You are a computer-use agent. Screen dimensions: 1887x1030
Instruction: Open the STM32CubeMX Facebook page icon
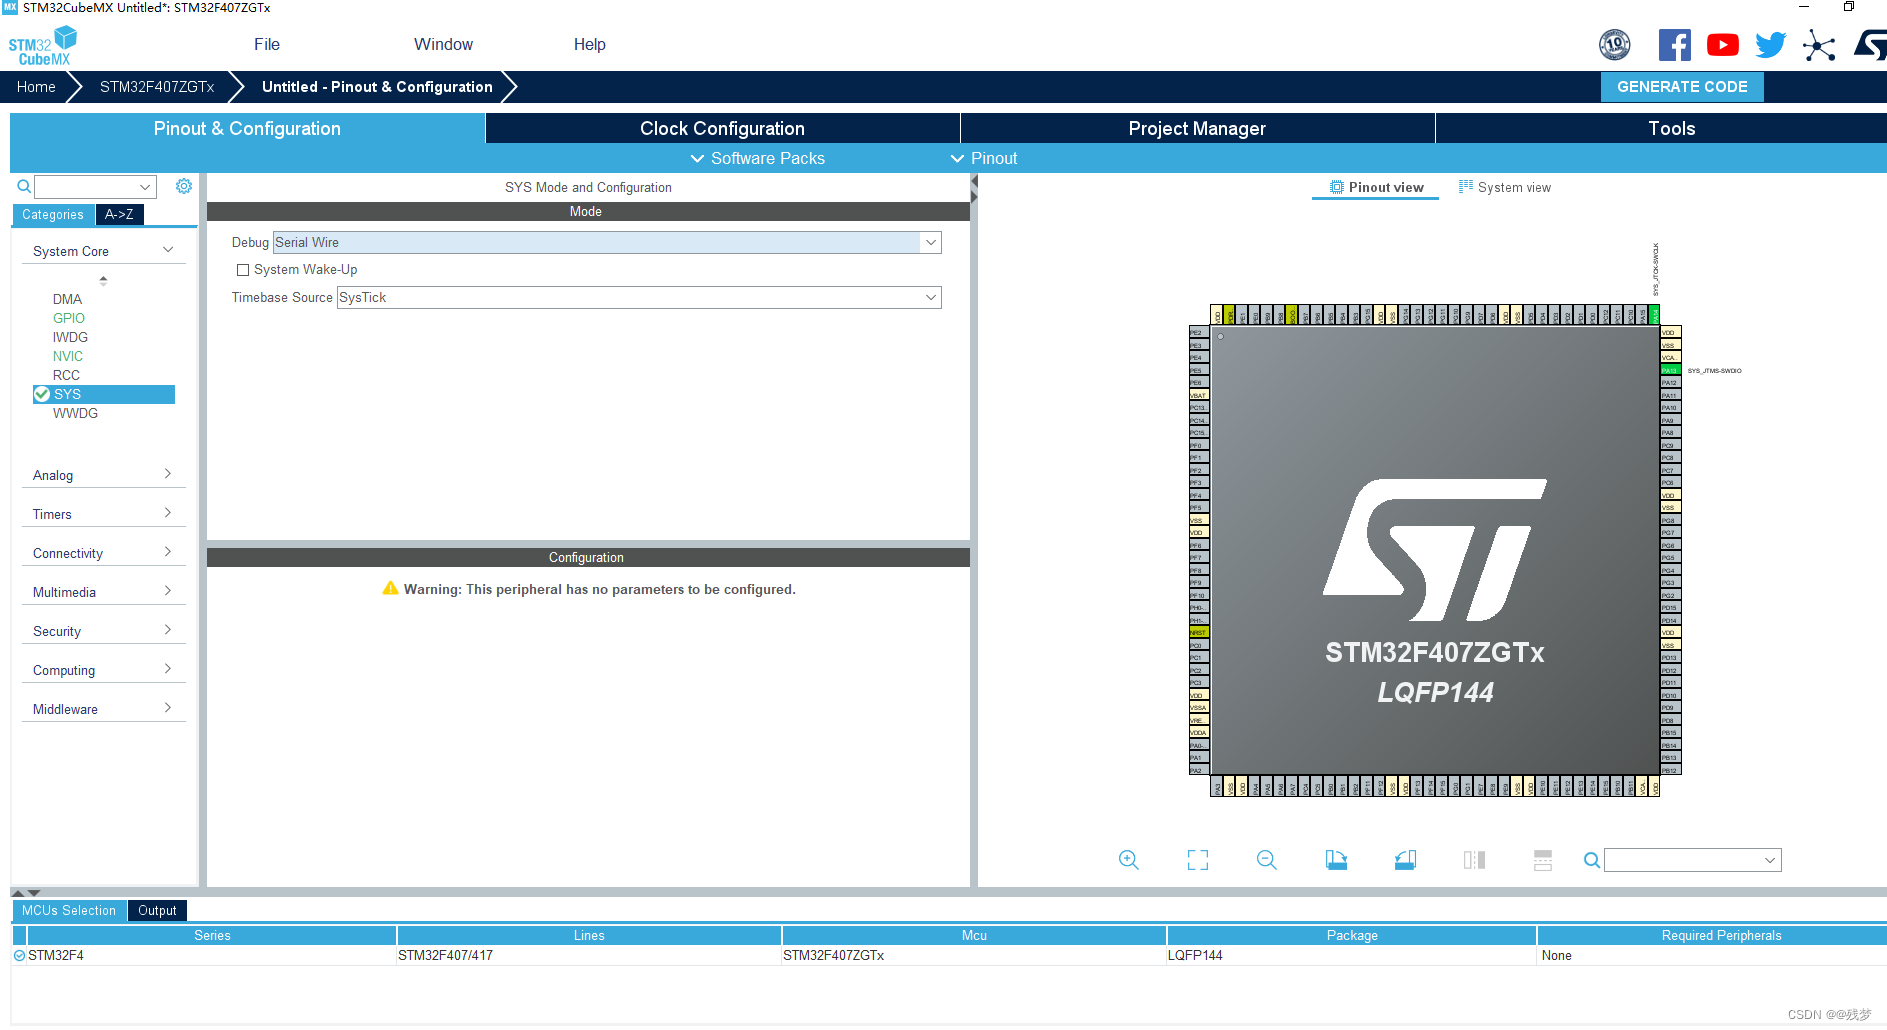point(1675,44)
